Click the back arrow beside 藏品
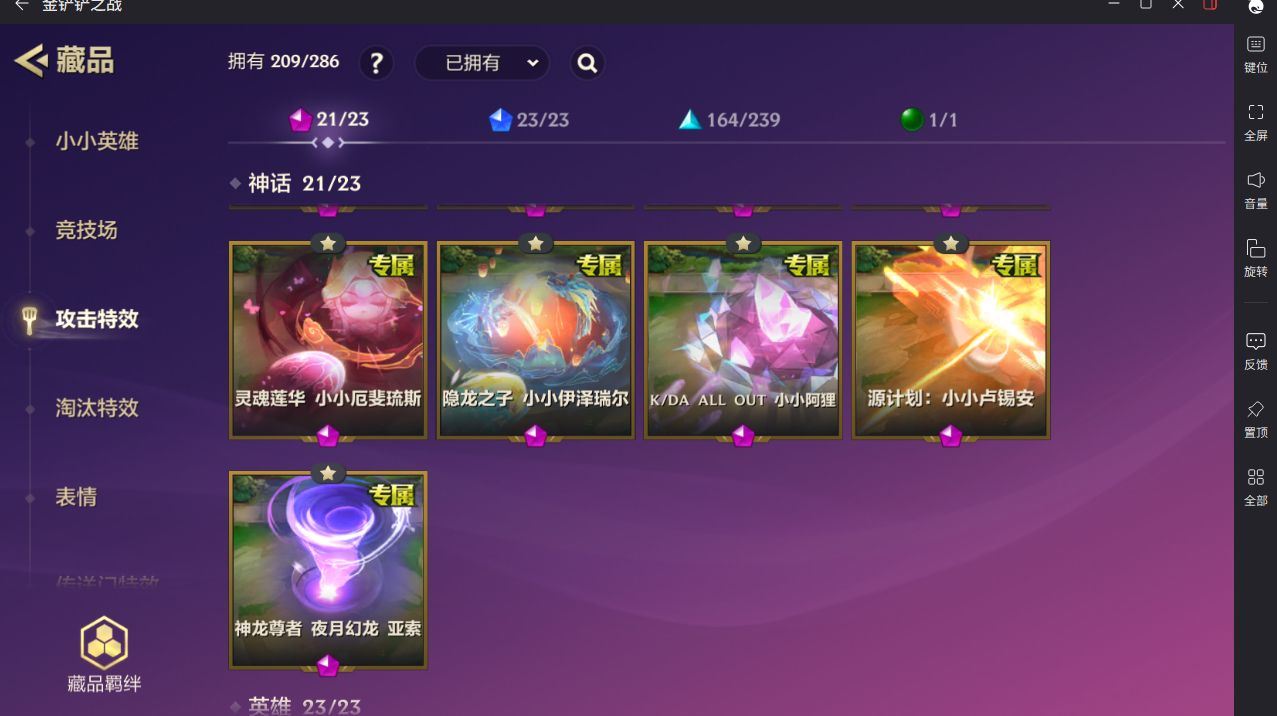Viewport: 1277px width, 716px height. tap(30, 61)
